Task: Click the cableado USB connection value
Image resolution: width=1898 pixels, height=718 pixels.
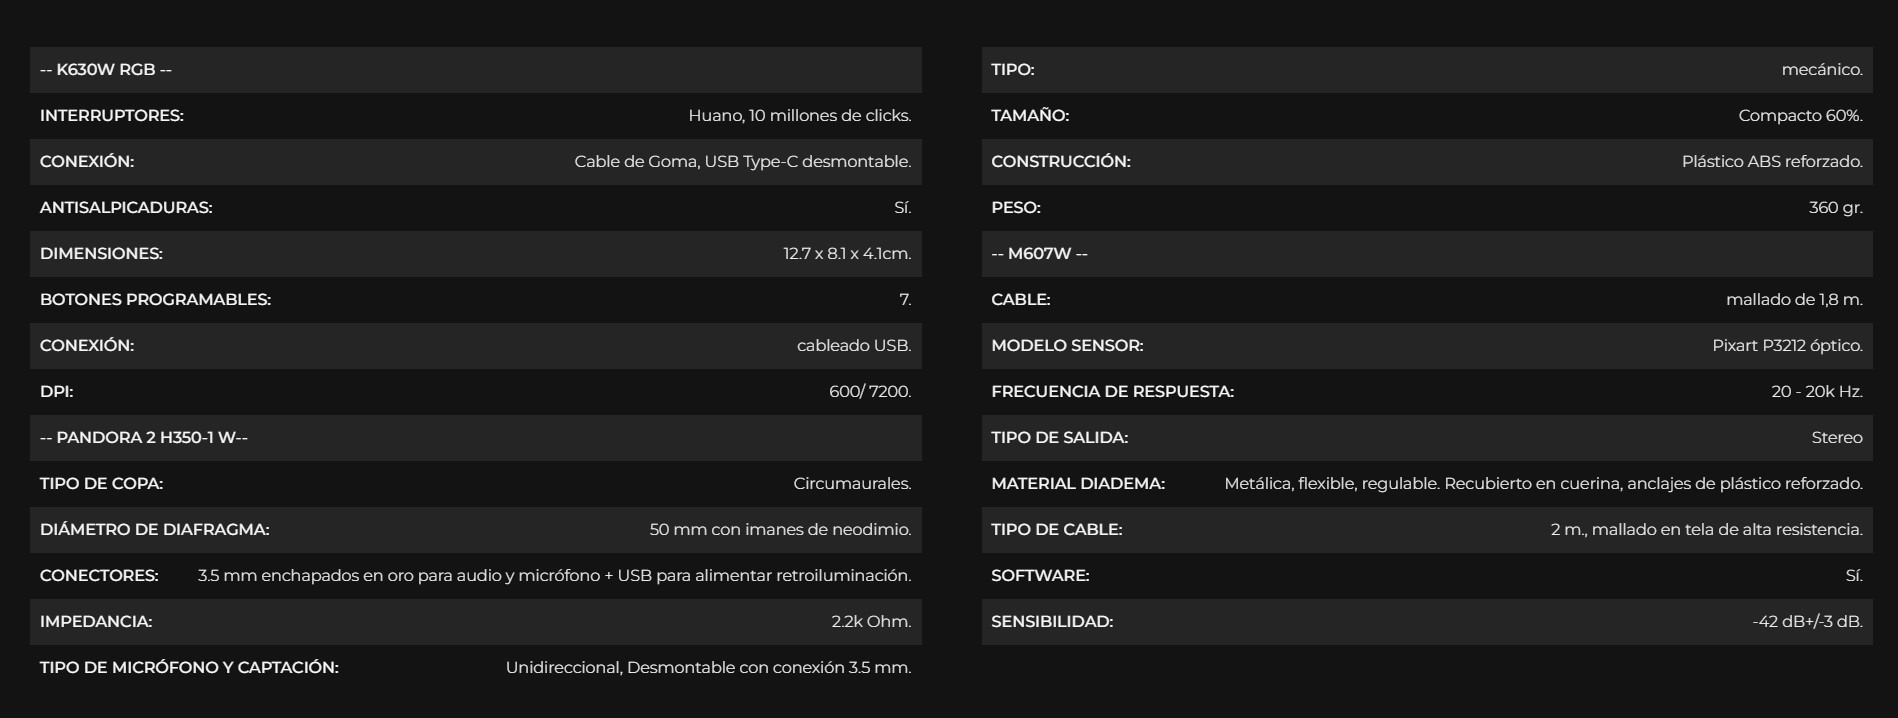Action: (x=854, y=346)
